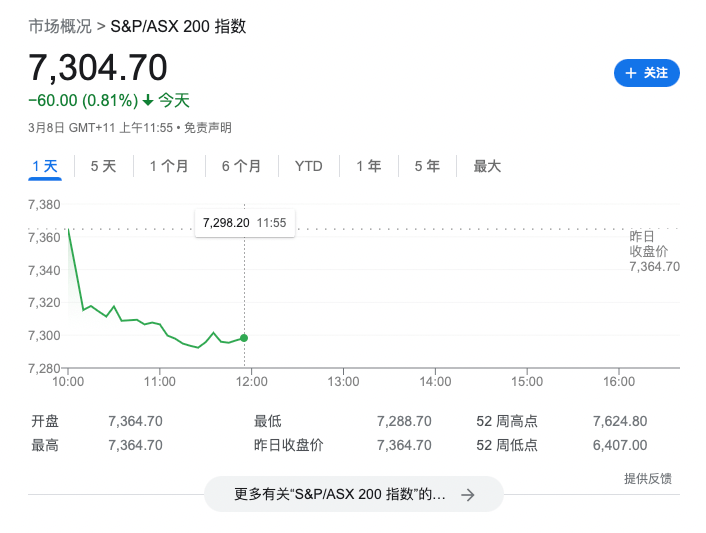Click the 7,298.20 11:55 chart tooltip
The width and height of the screenshot is (706, 533).
244,222
